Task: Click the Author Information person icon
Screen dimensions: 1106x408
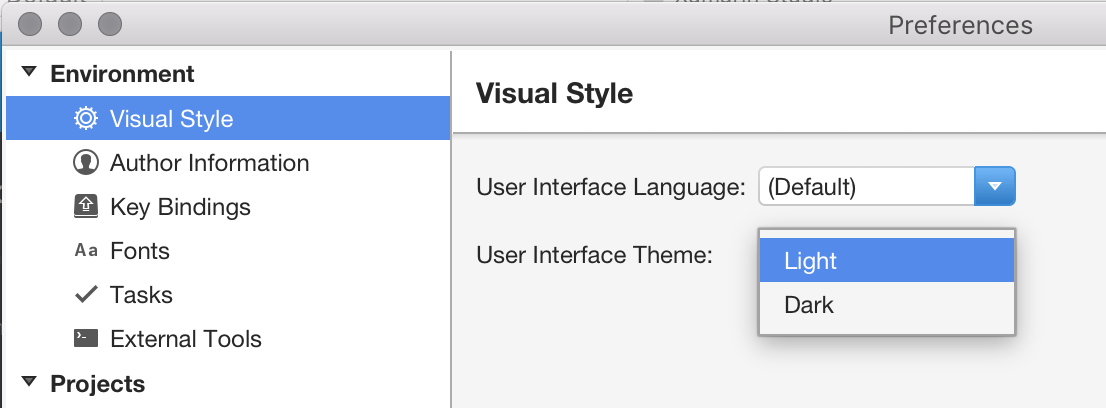Action: point(86,163)
